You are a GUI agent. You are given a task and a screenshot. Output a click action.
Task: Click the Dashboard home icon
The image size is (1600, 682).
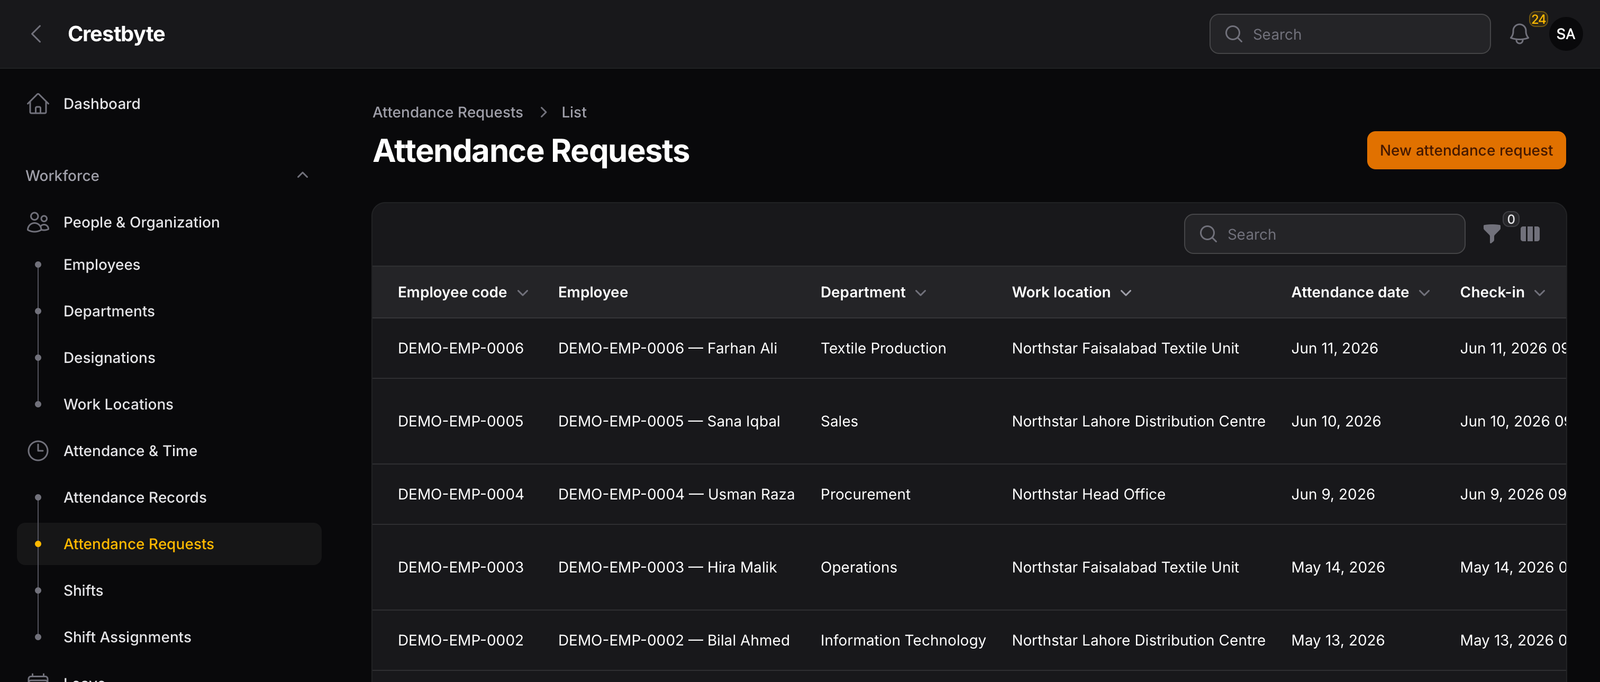tap(38, 104)
